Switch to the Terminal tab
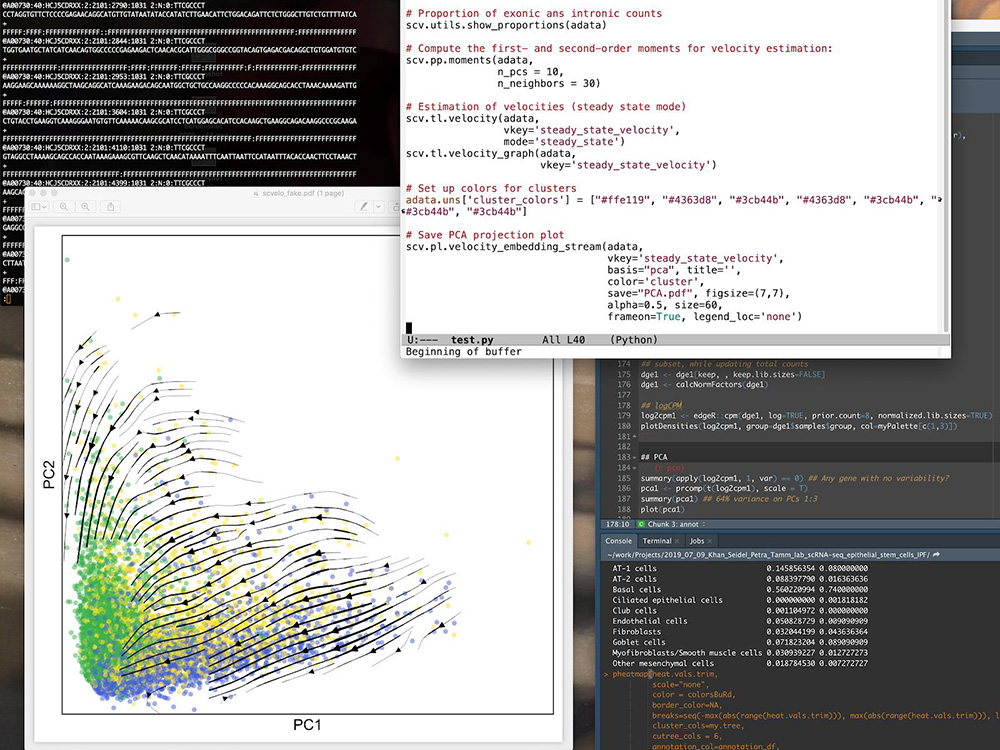 pos(656,540)
